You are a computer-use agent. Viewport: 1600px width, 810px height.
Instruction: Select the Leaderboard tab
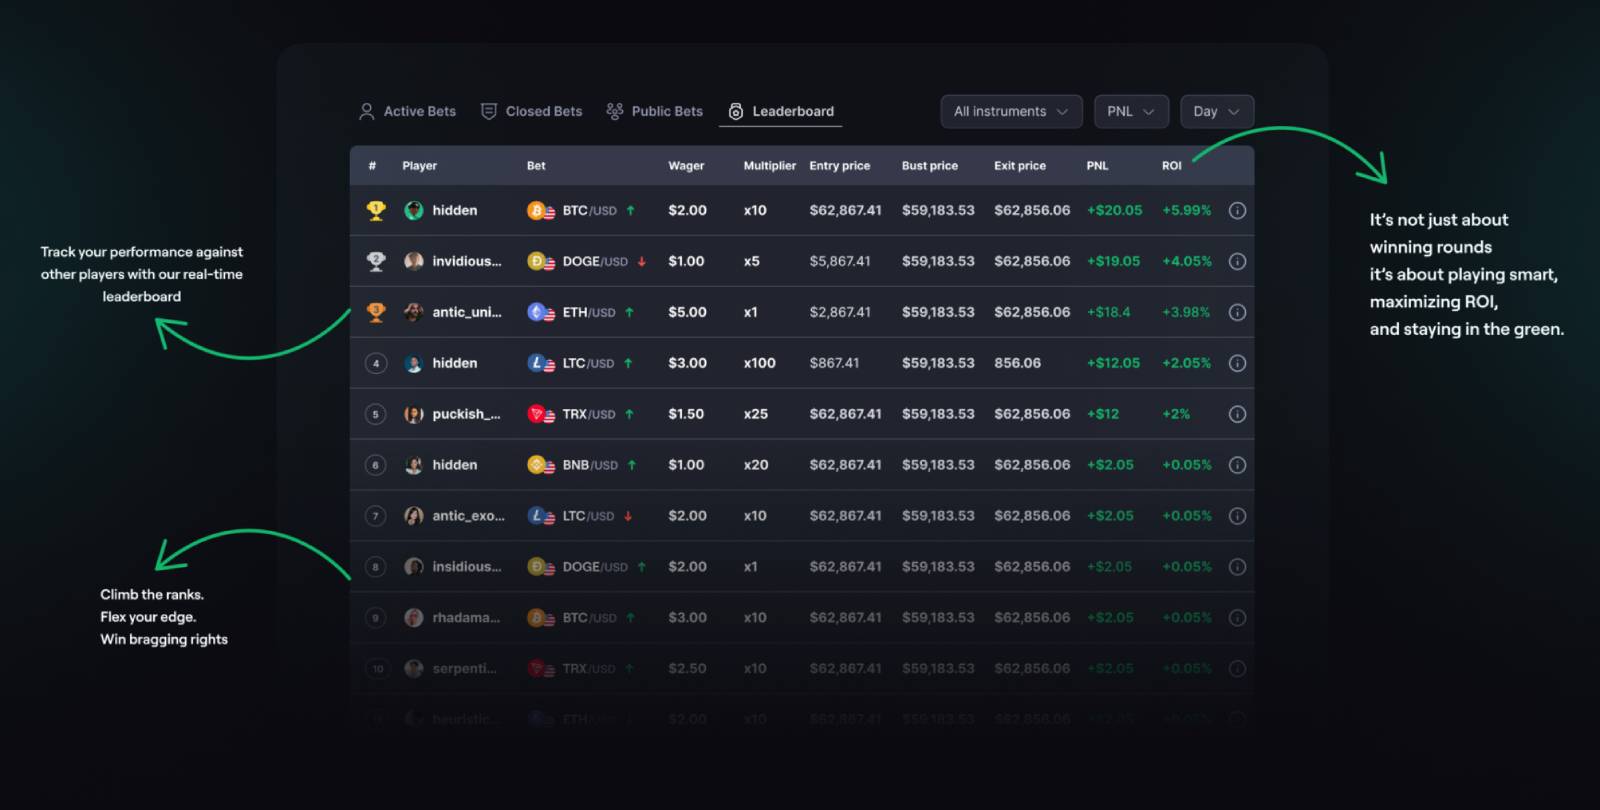[x=780, y=111]
